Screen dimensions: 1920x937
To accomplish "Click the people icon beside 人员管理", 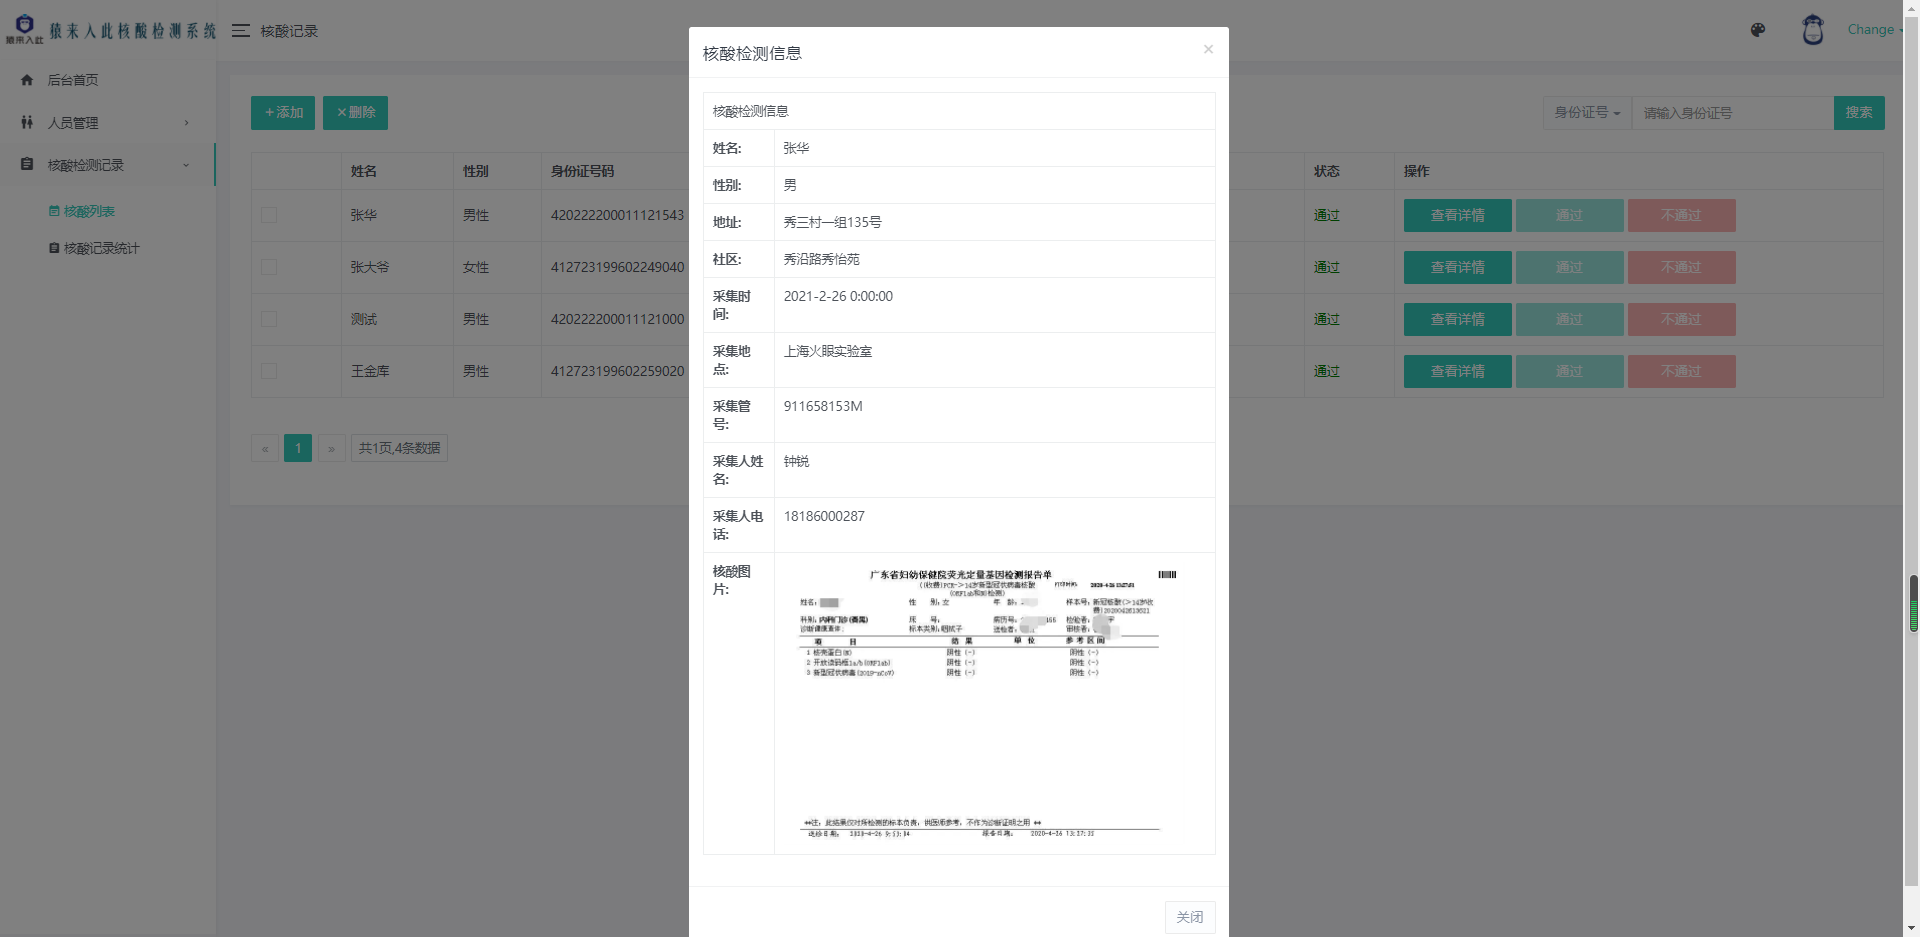I will point(27,122).
